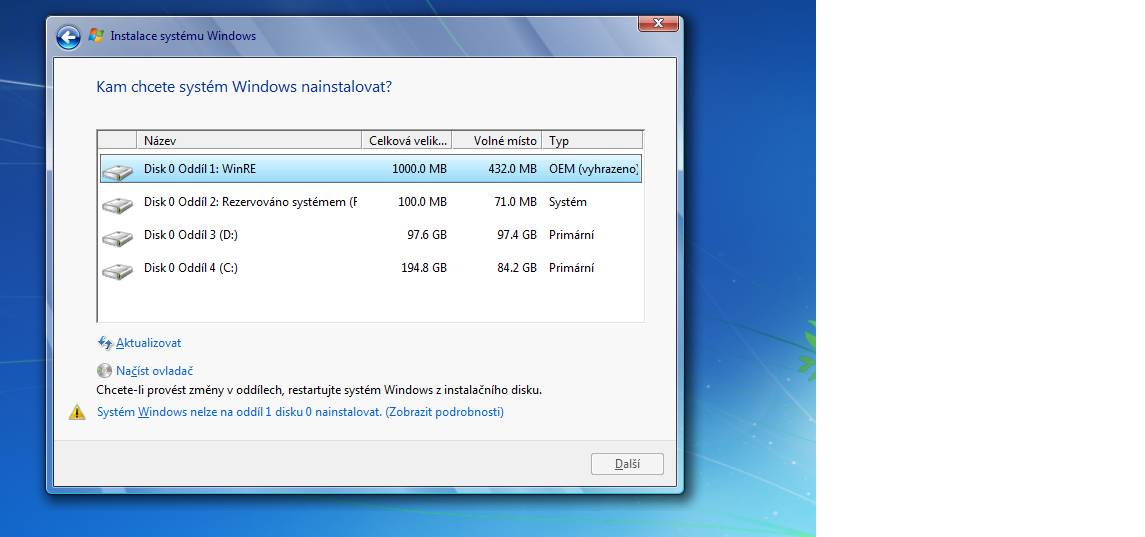The width and height of the screenshot is (1145, 537).
Task: Click the heading Kam chcete systém Windows nainstalovat
Action: coord(244,87)
